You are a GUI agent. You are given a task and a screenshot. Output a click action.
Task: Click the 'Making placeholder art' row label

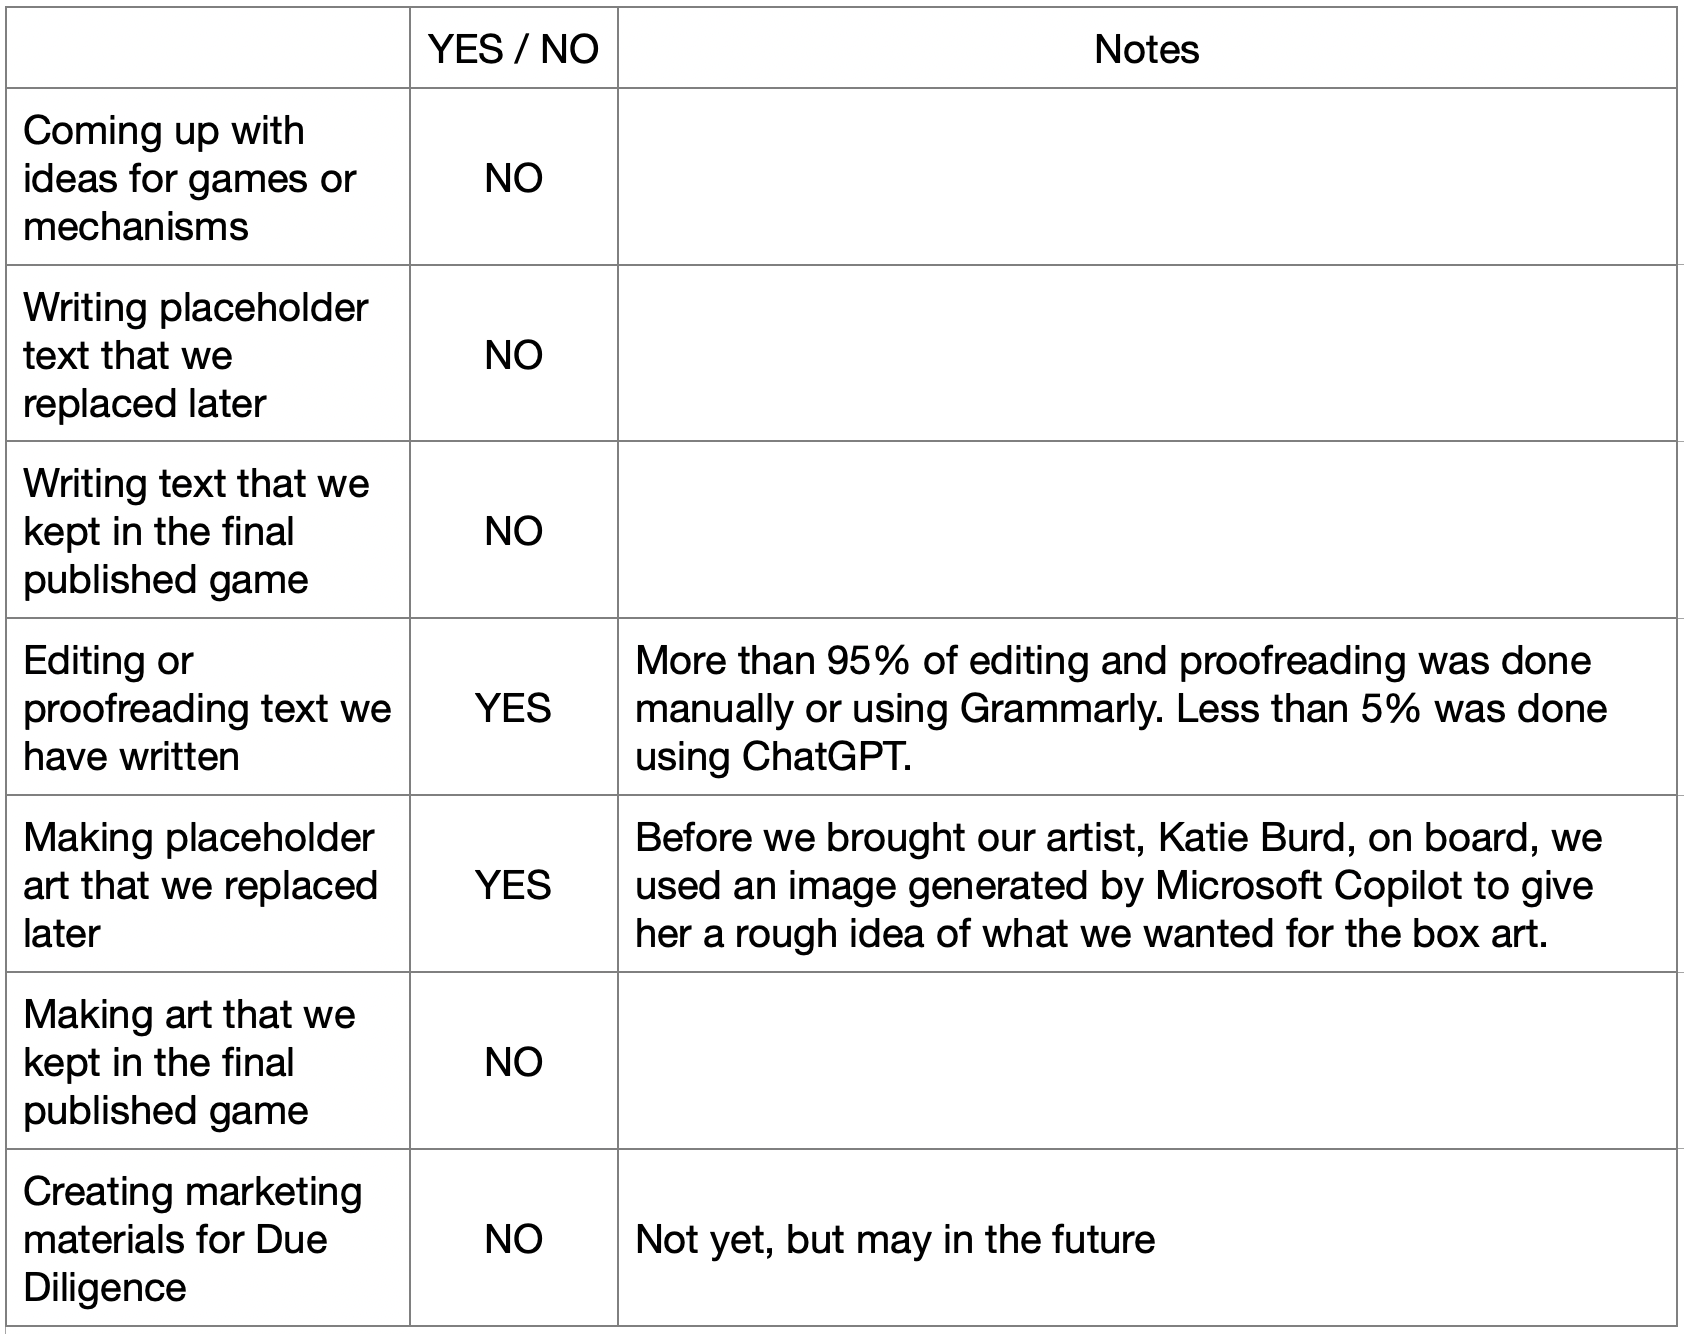tap(208, 885)
